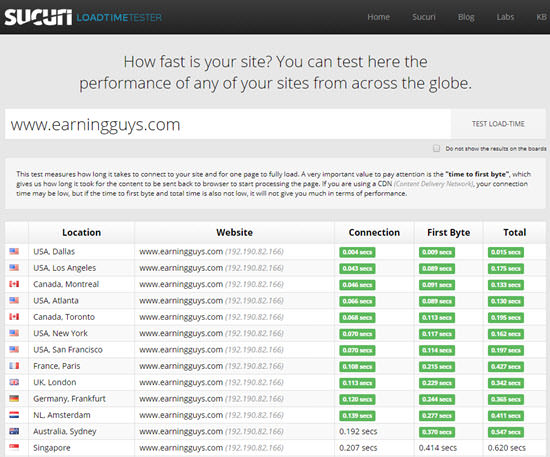550x457 pixels.
Task: Click the France flag beside Paris
Action: [14, 366]
